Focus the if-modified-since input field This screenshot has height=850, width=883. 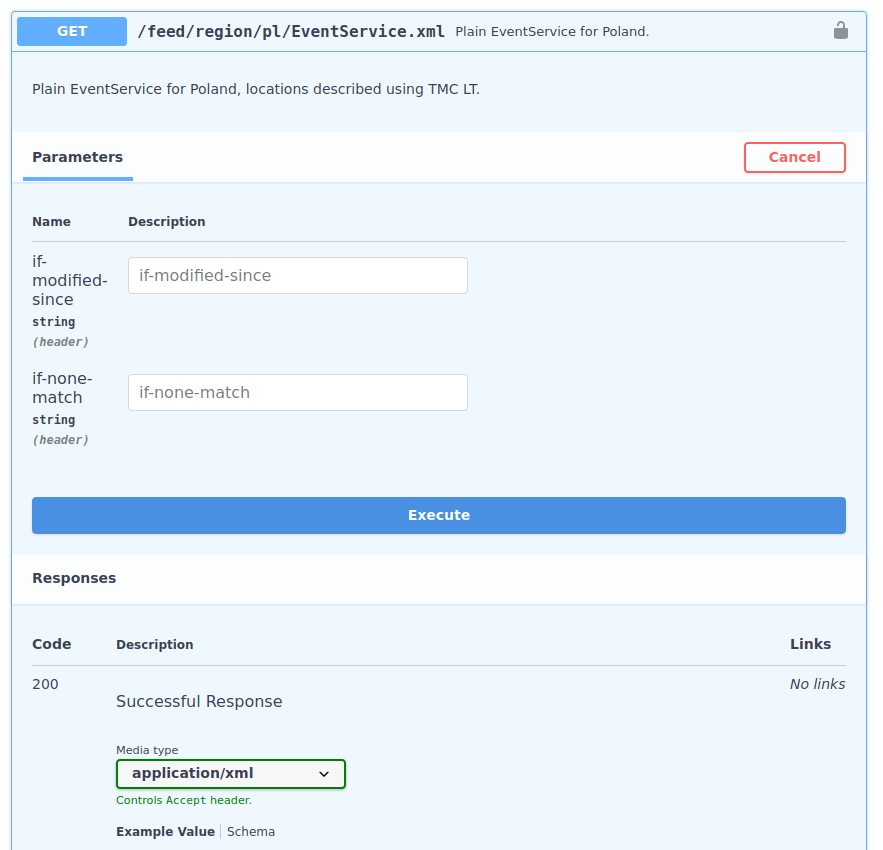tap(297, 275)
